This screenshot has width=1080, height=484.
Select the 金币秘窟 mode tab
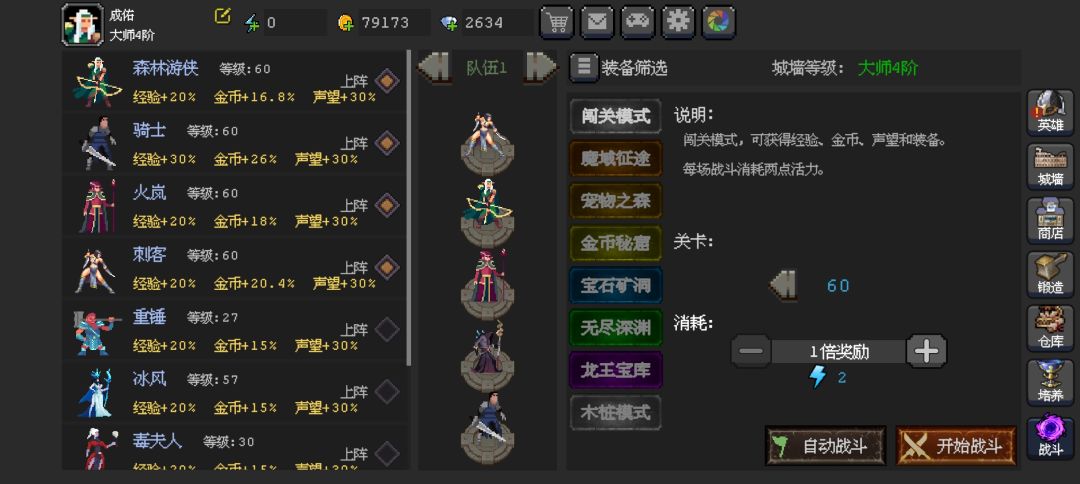click(616, 243)
